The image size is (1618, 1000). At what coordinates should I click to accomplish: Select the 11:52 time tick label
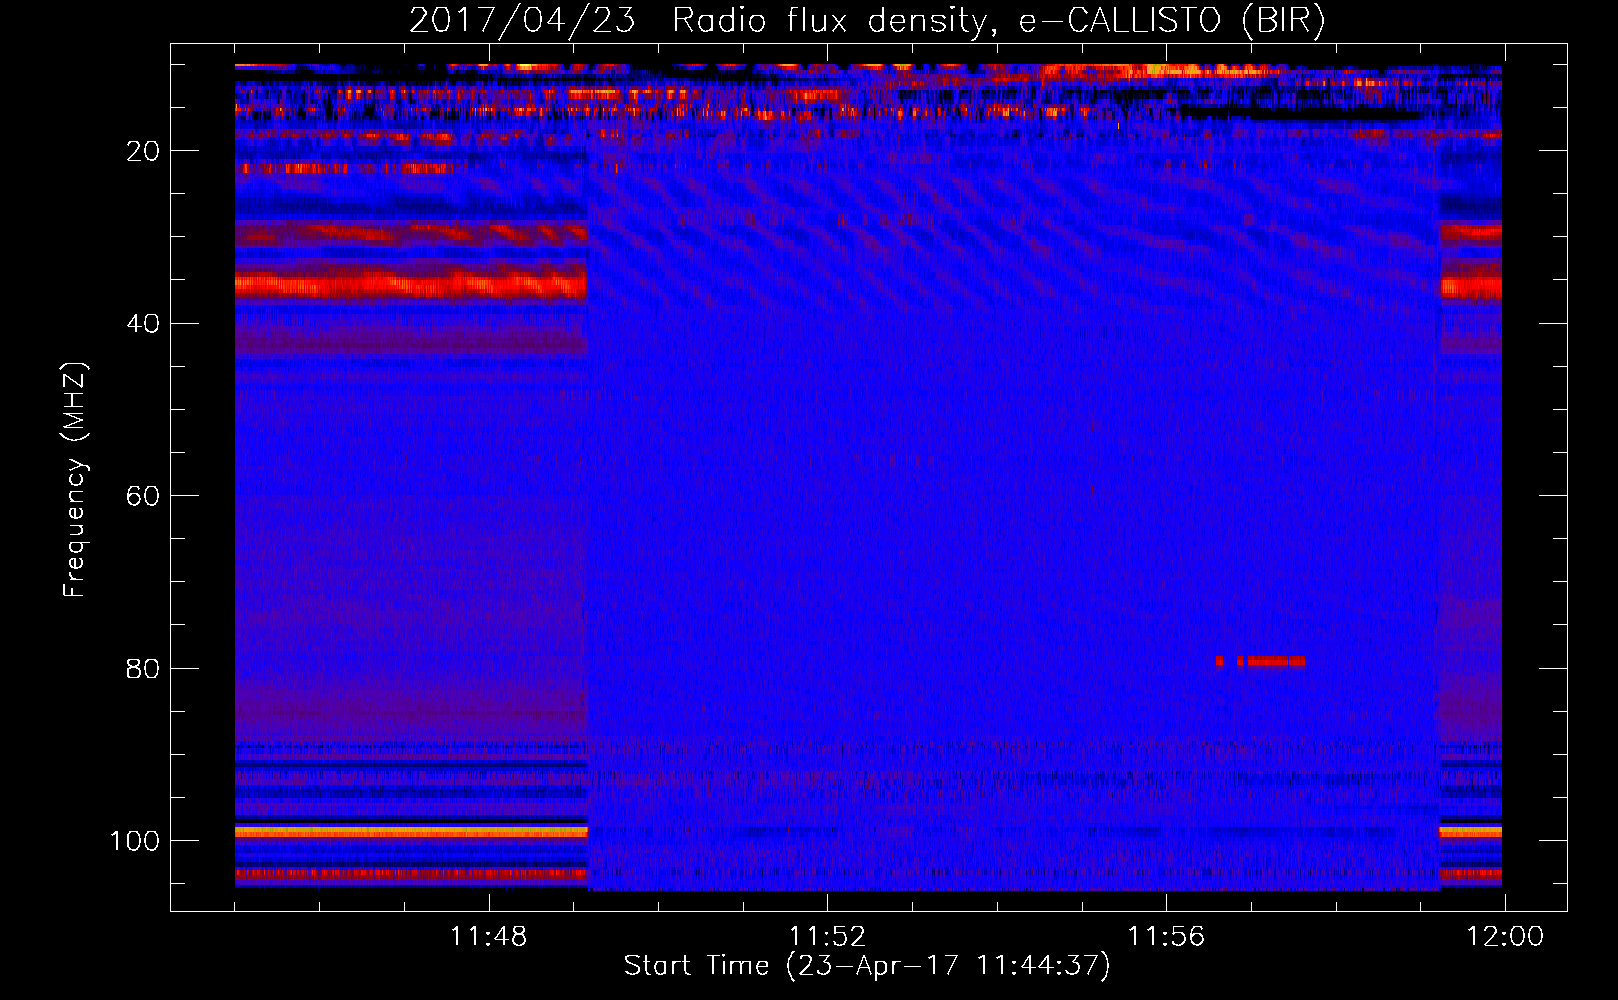click(827, 937)
